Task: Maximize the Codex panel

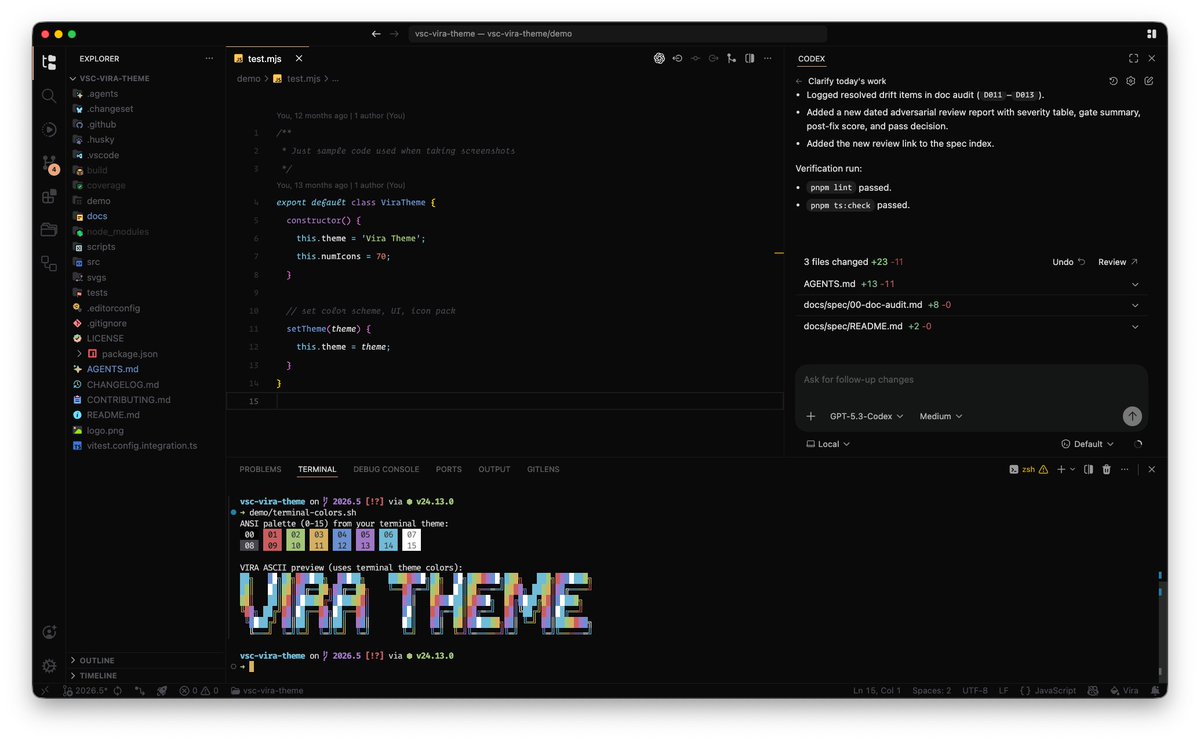Action: (1133, 59)
